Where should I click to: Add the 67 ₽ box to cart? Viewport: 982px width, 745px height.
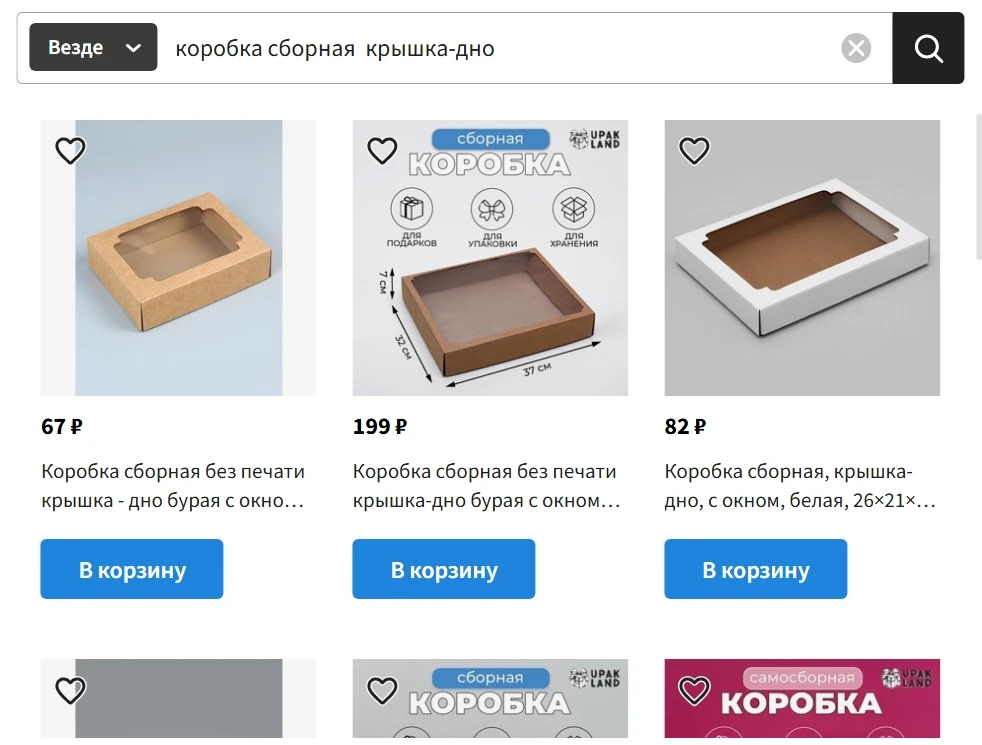[x=132, y=569]
